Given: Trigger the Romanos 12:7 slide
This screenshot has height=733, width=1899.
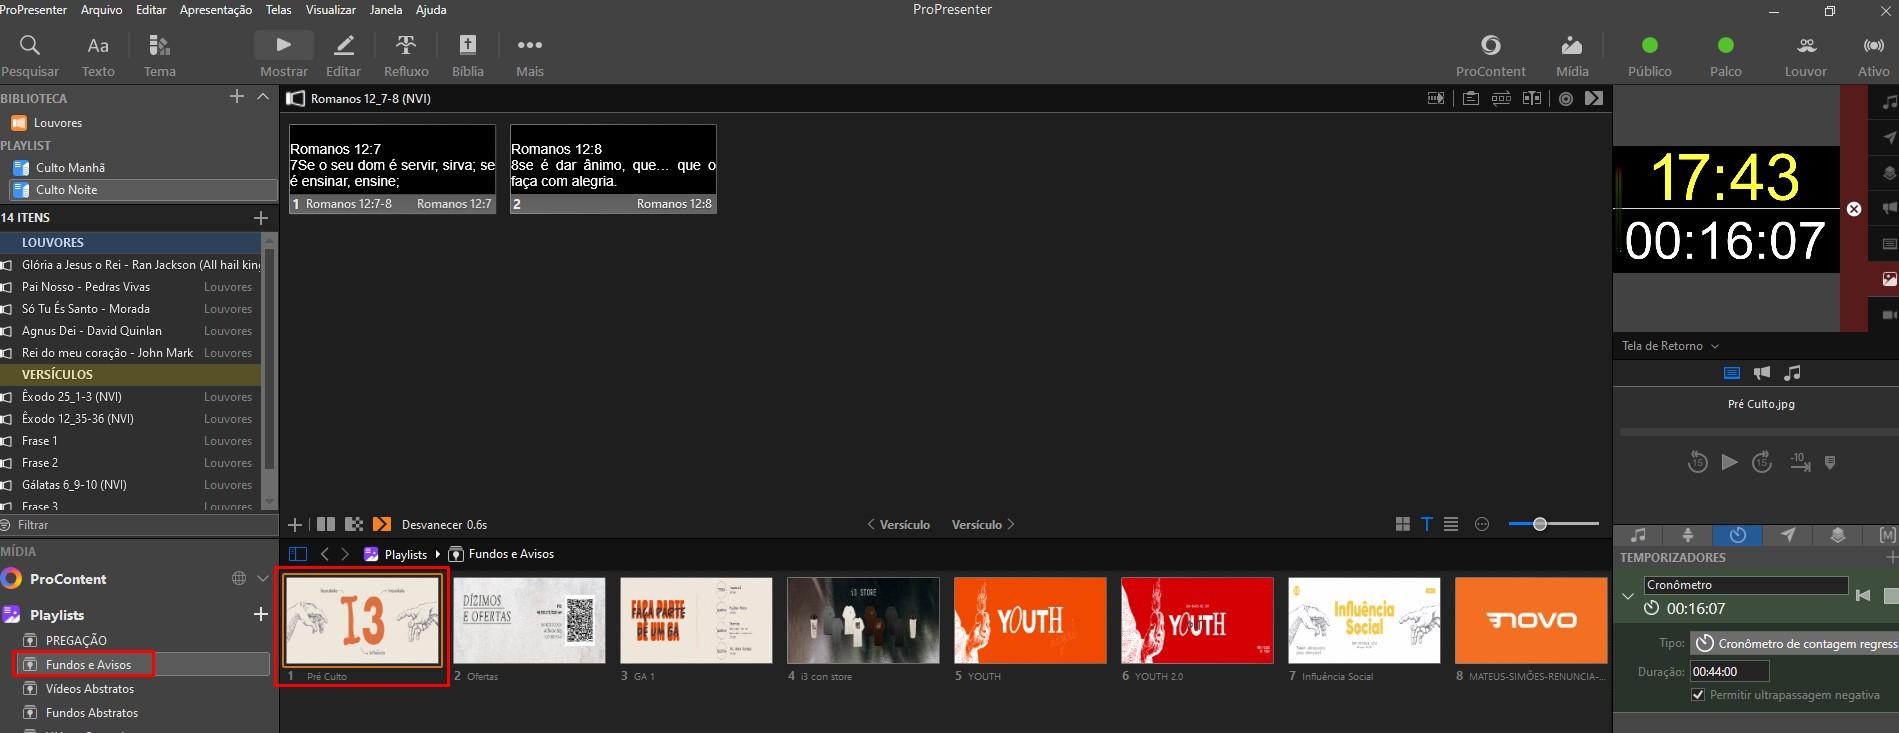Looking at the screenshot, I should [392, 169].
